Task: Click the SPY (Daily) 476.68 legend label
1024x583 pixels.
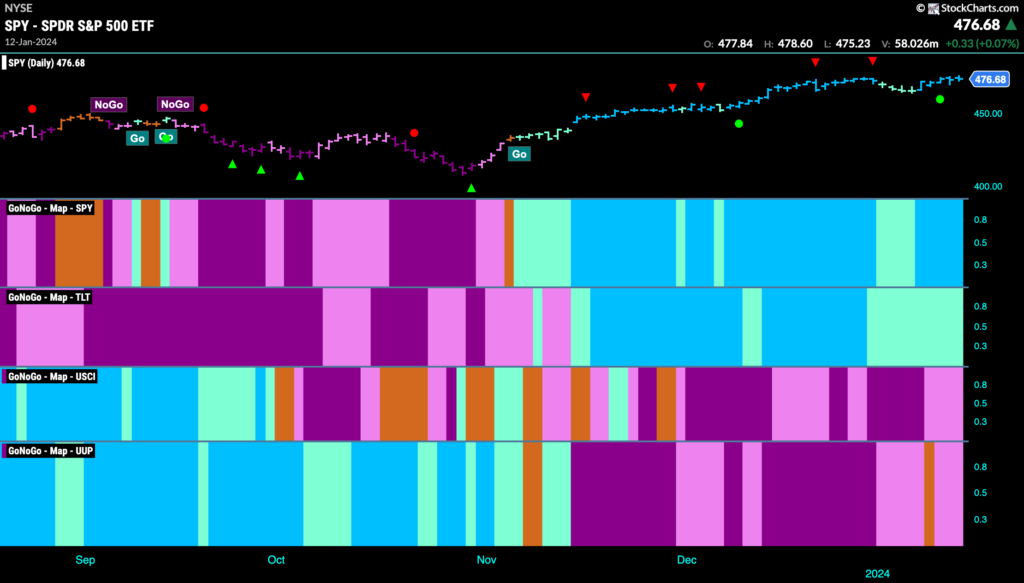Action: (x=46, y=63)
